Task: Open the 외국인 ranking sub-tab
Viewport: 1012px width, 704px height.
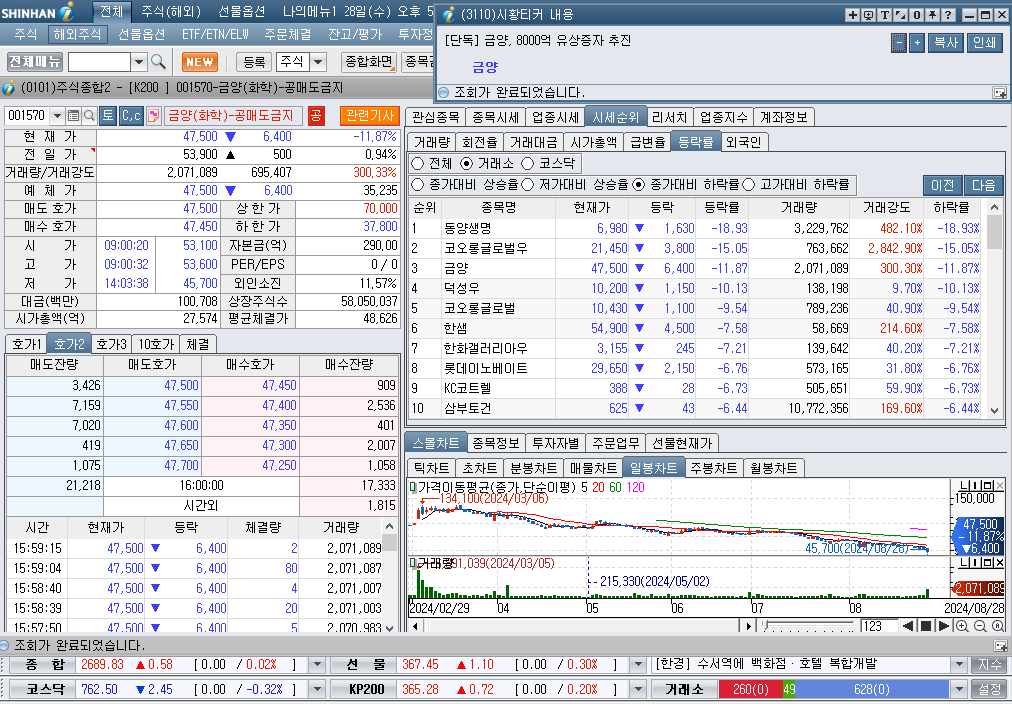Action: tap(743, 142)
